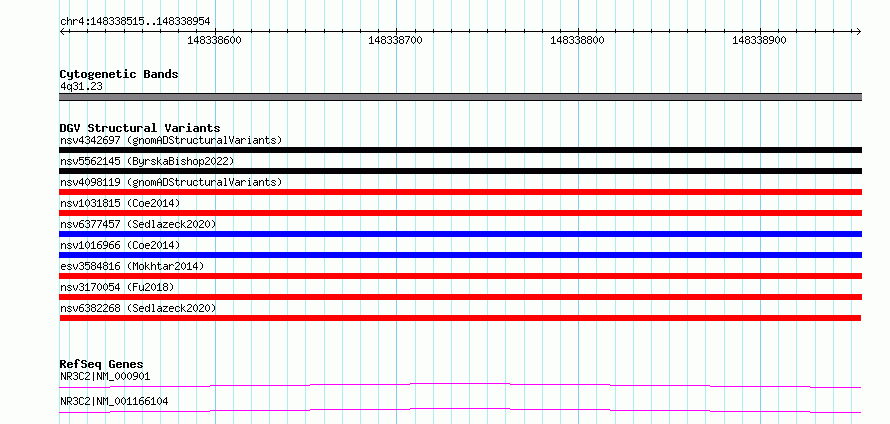Open variant nsv6382268 (Sedlazeck2020) label
The width and height of the screenshot is (890, 424).
pyautogui.click(x=138, y=308)
